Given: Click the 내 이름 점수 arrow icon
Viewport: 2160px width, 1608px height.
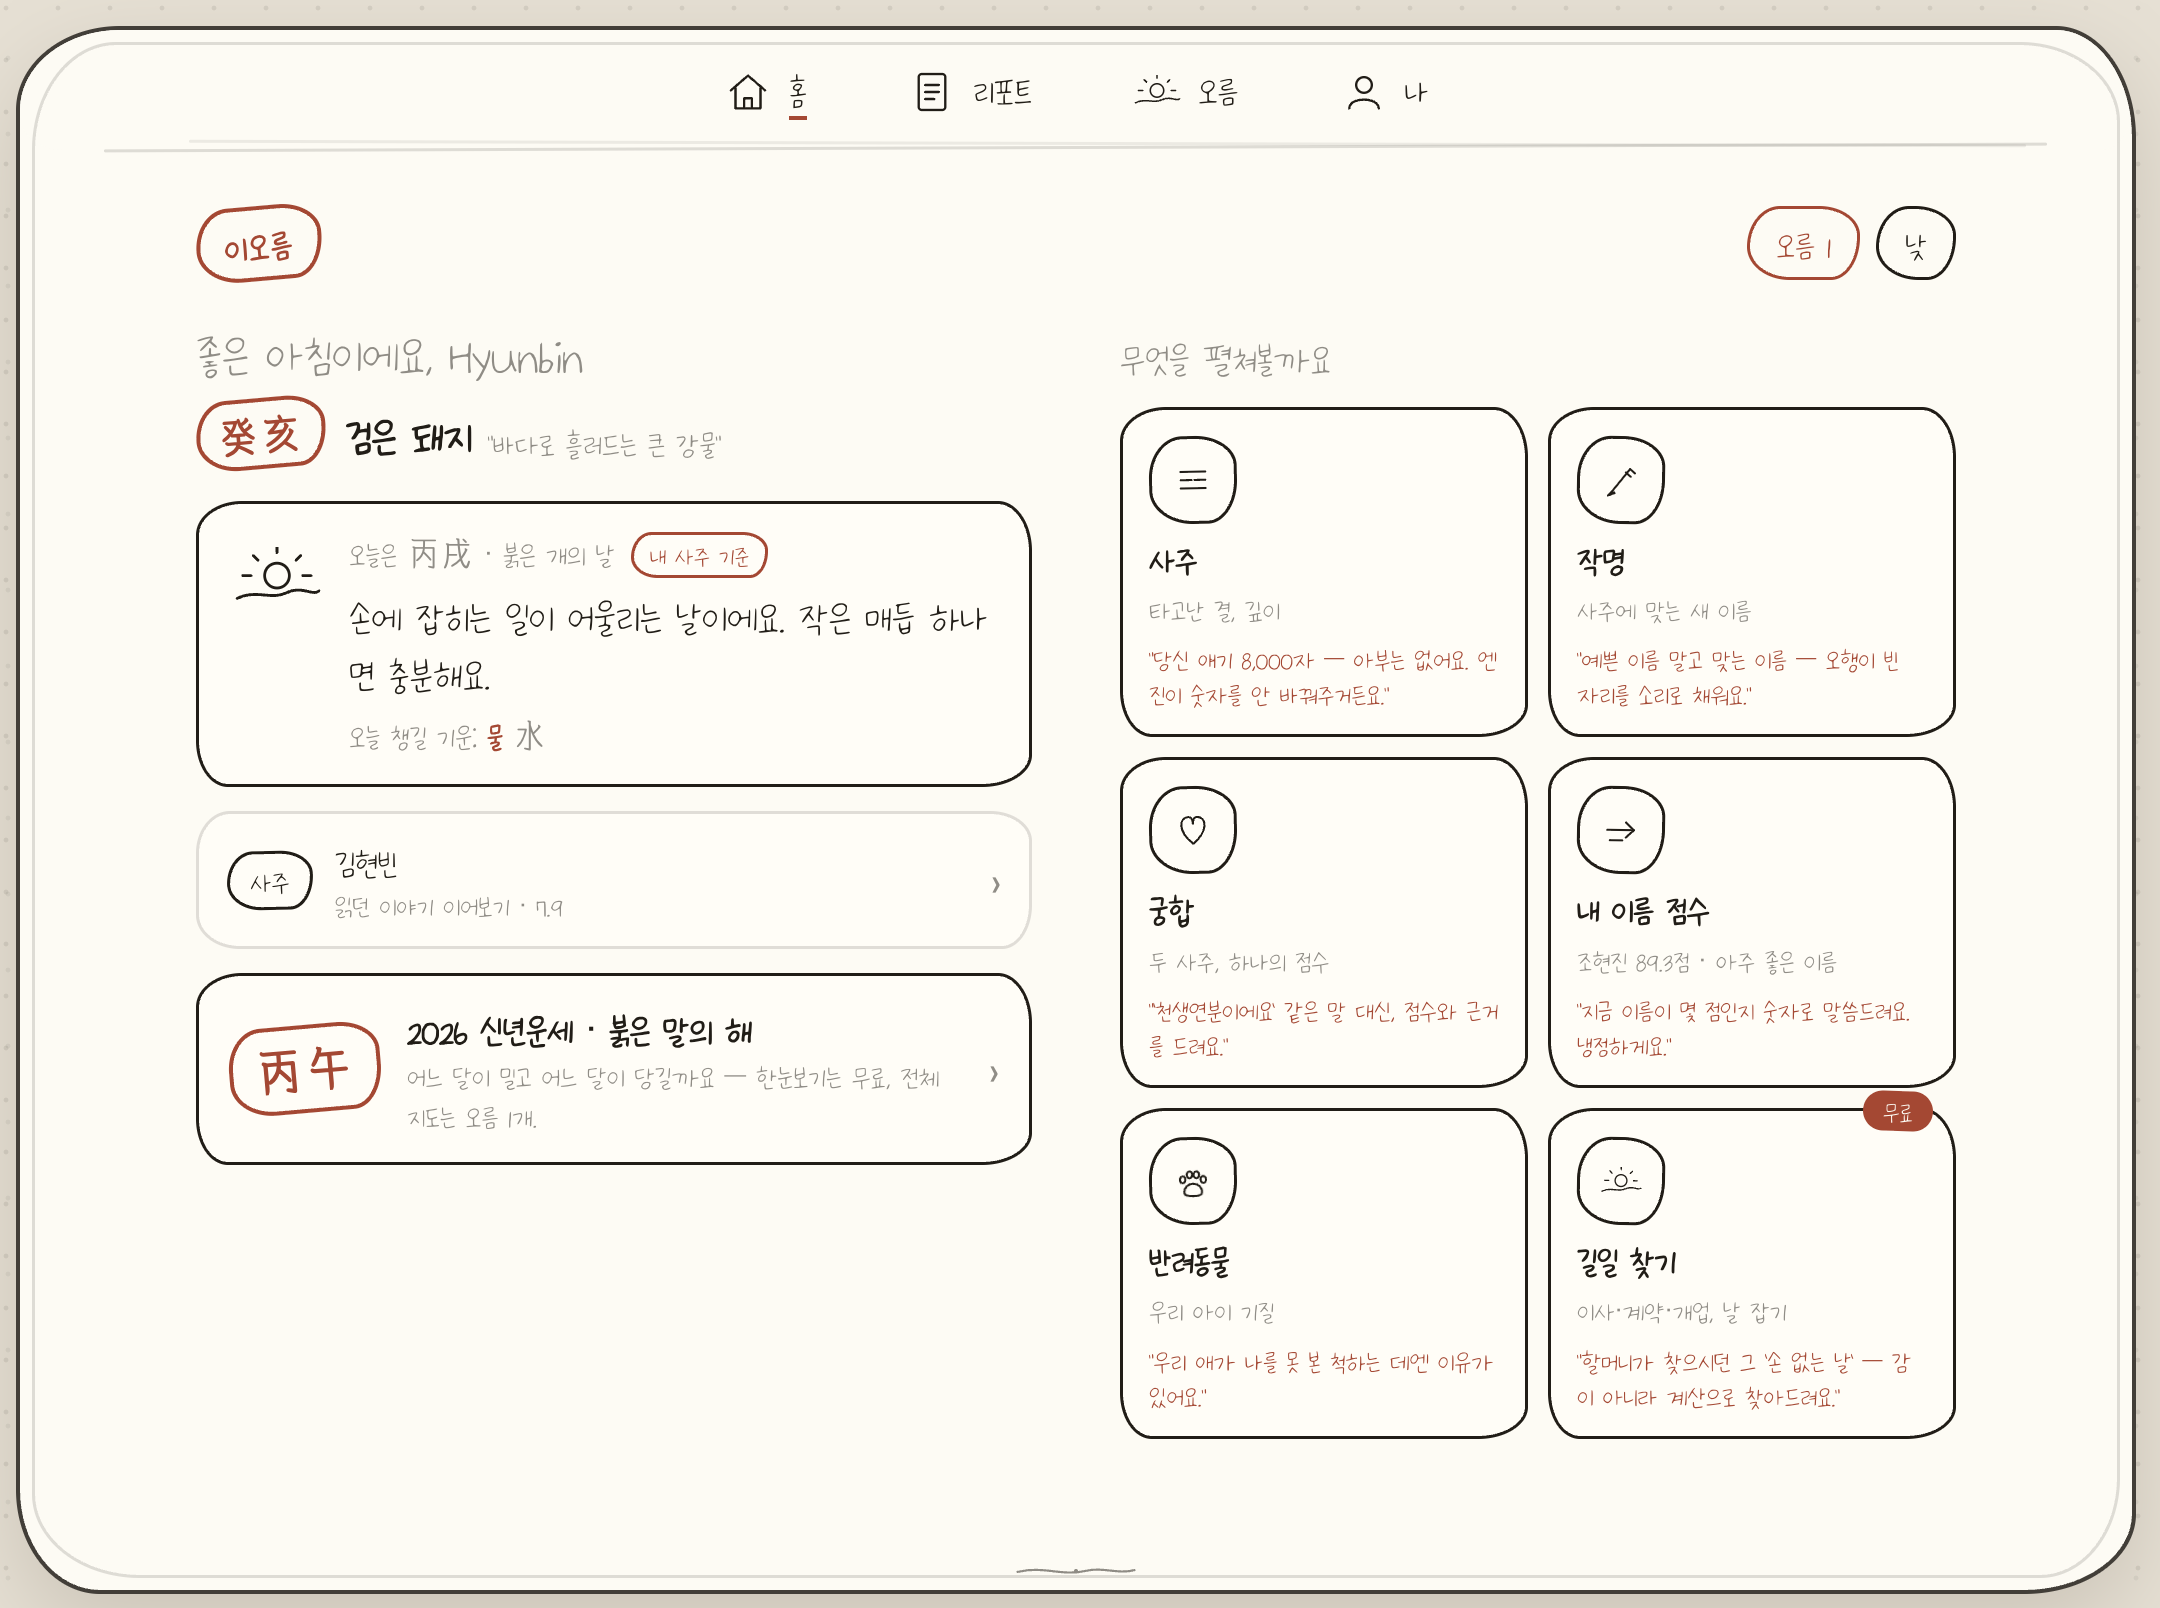Looking at the screenshot, I should click(x=1621, y=830).
